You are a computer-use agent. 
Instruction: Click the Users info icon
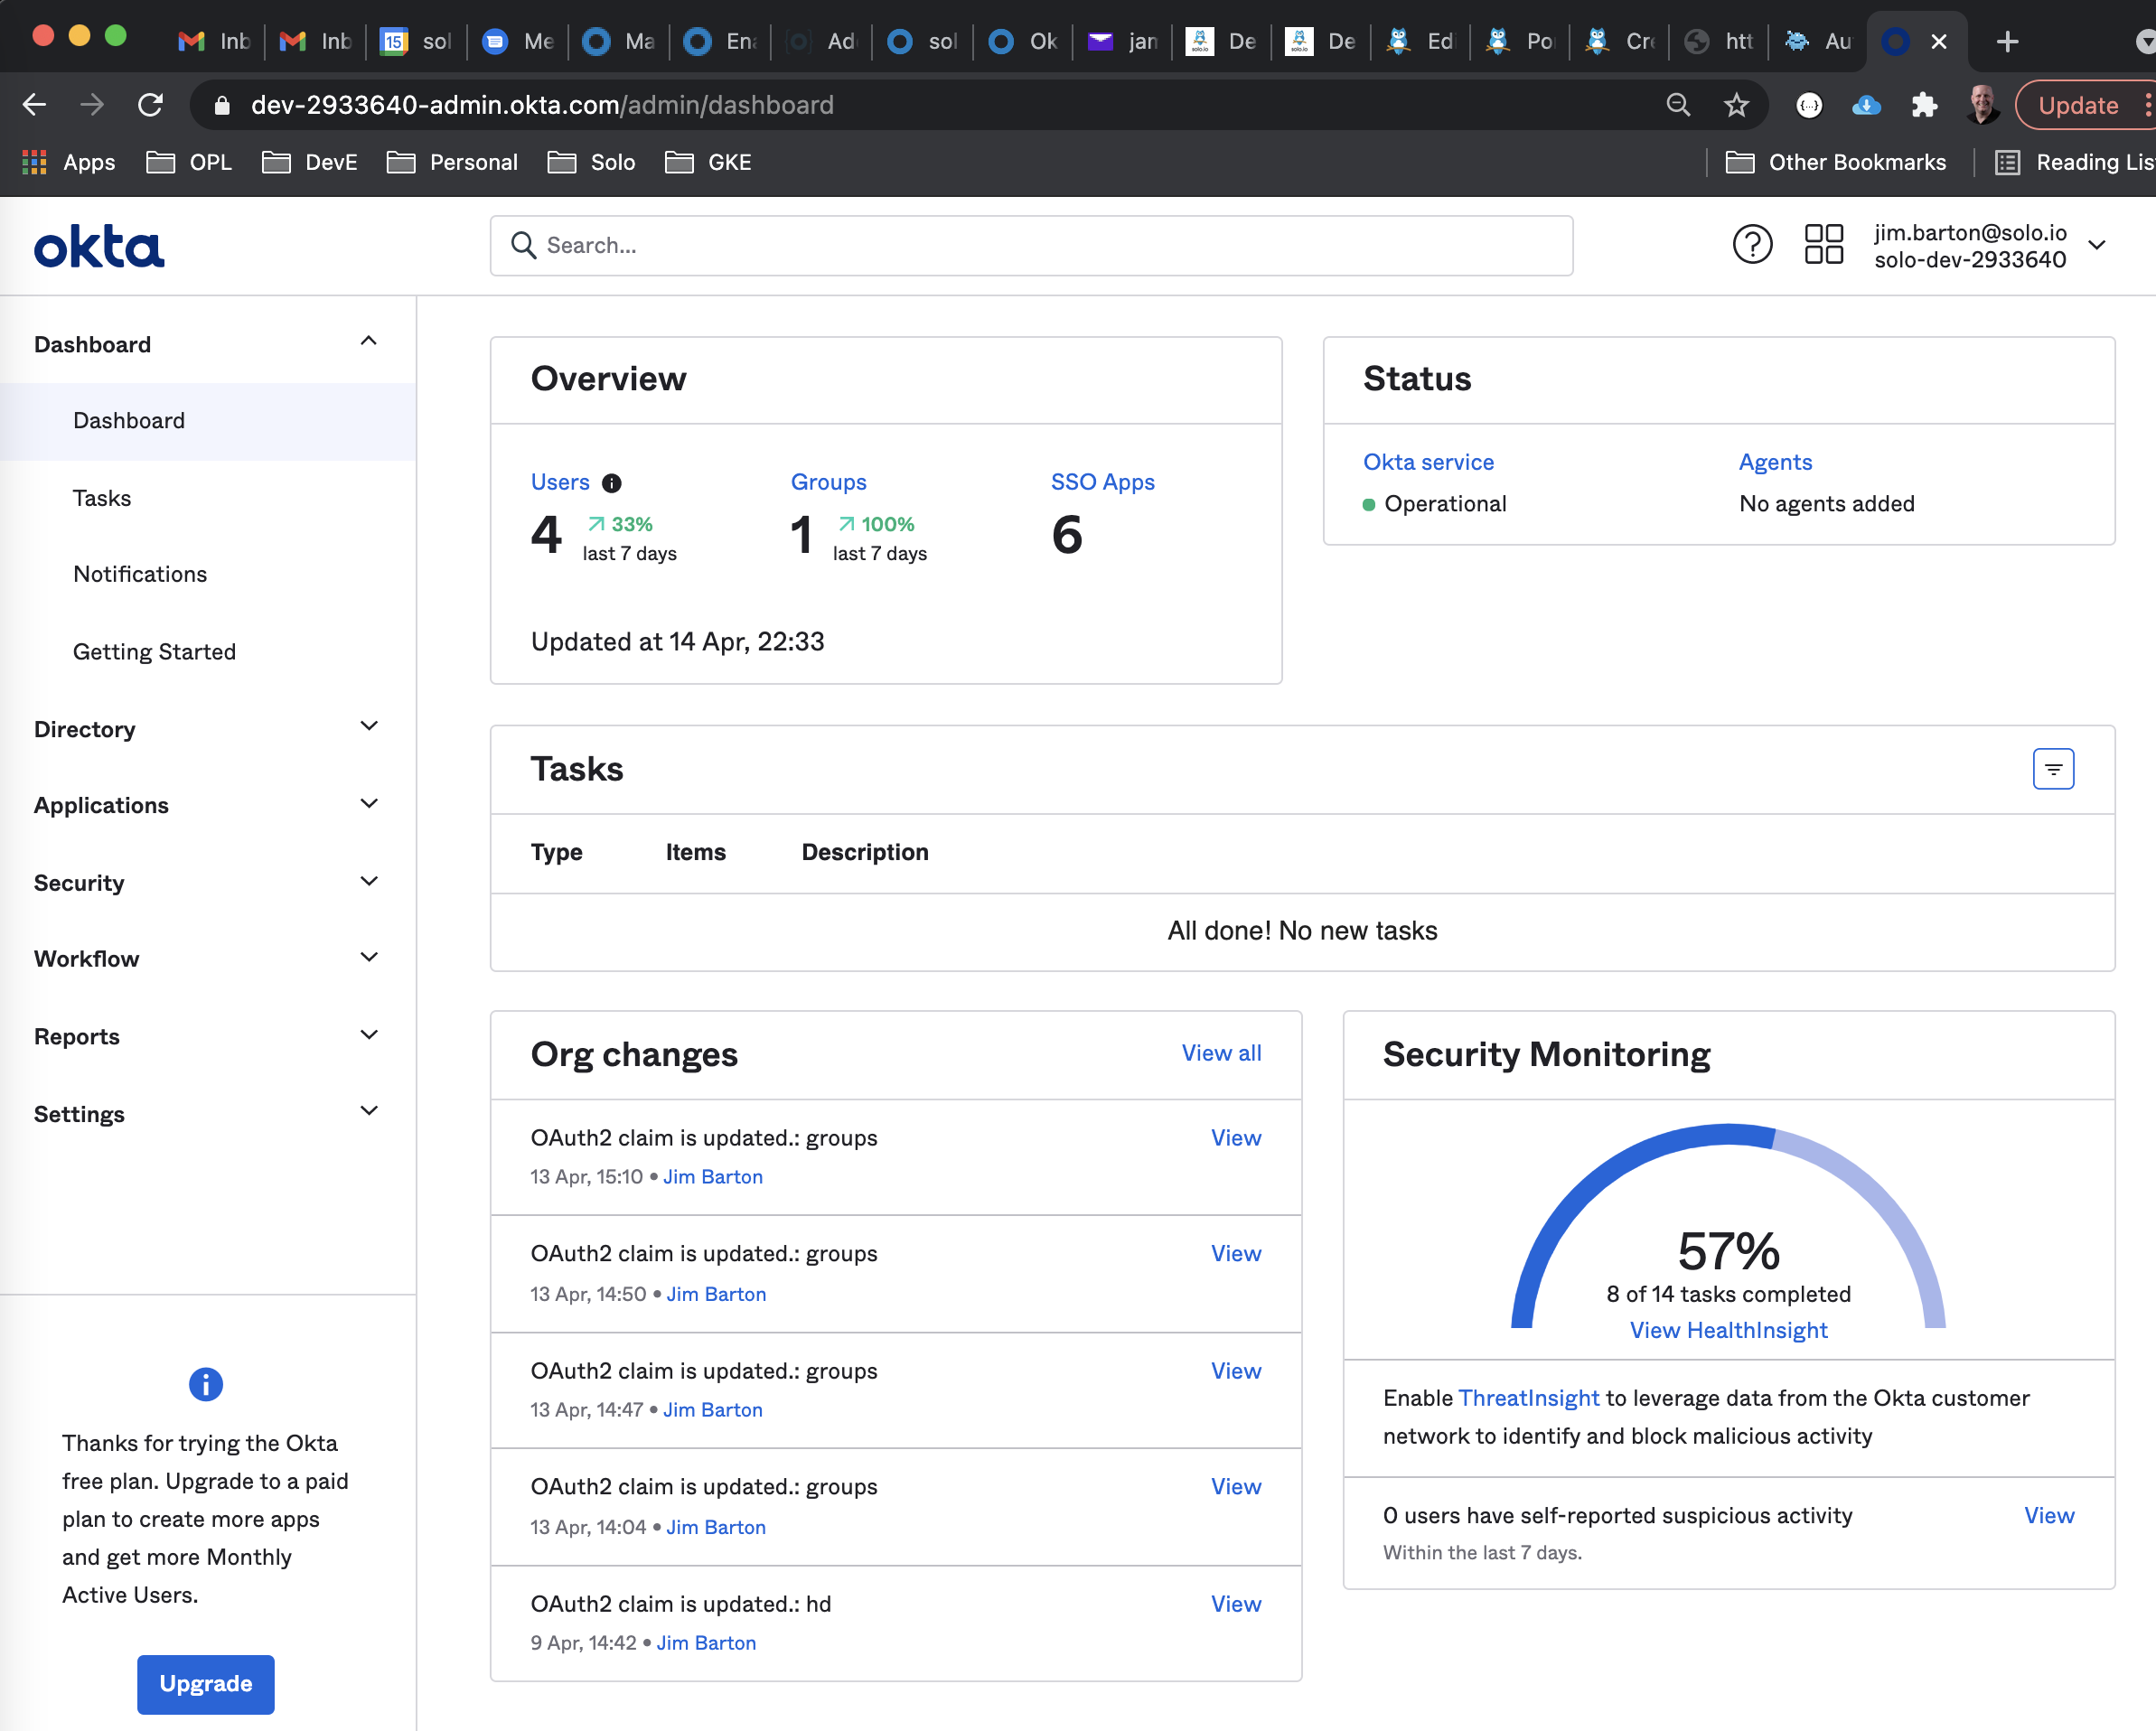tap(611, 483)
